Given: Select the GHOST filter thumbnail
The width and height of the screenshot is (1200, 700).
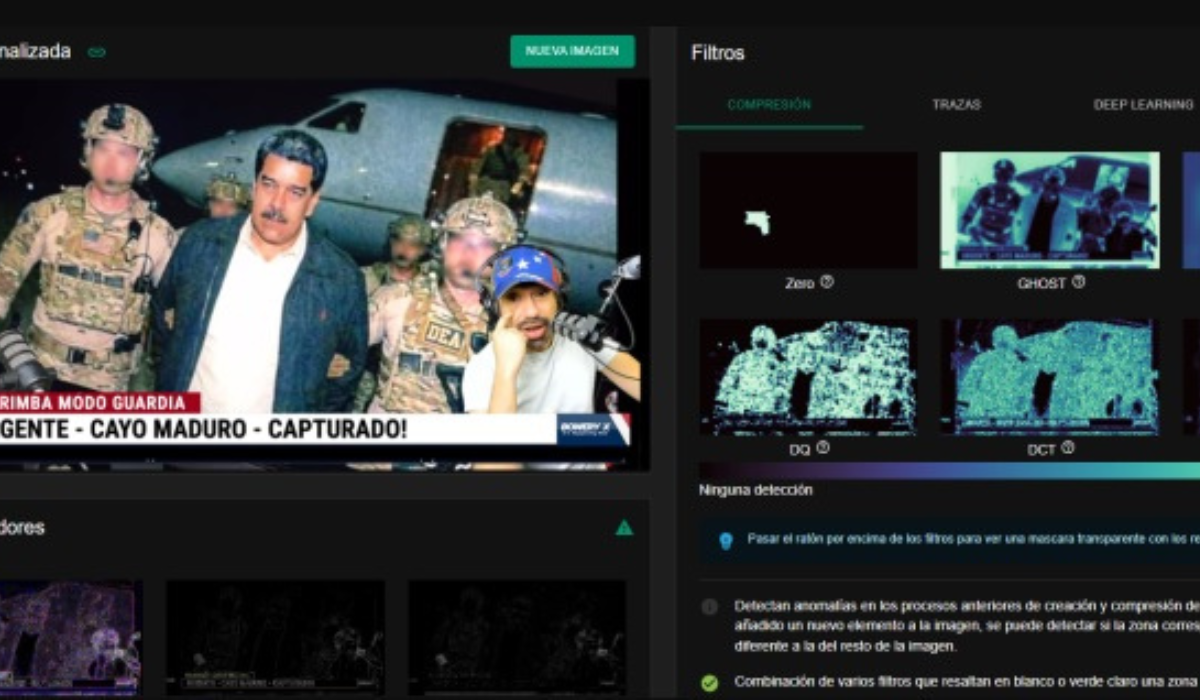Looking at the screenshot, I should point(1050,210).
